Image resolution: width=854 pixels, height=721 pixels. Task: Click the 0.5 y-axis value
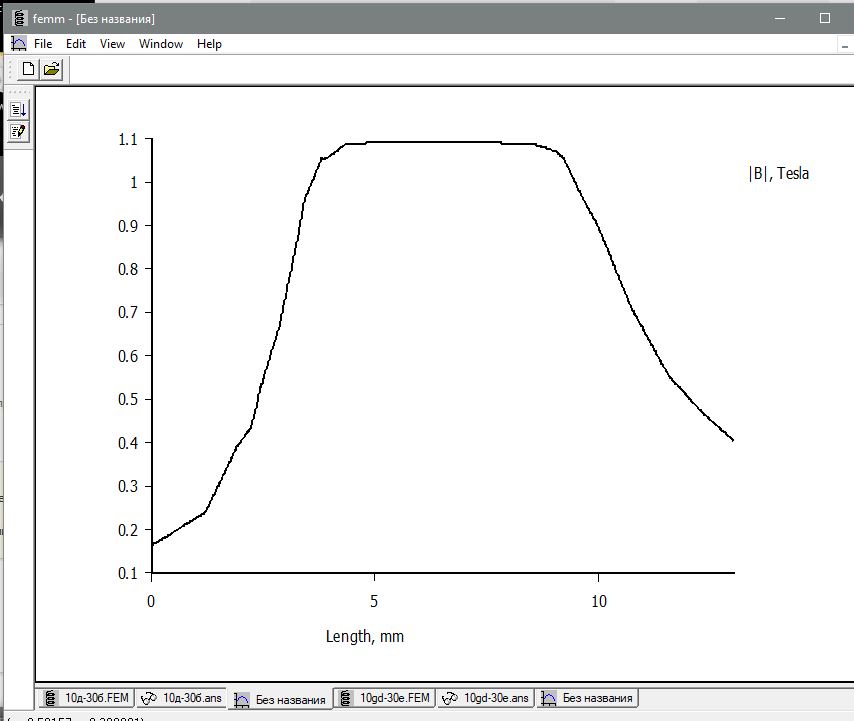128,399
